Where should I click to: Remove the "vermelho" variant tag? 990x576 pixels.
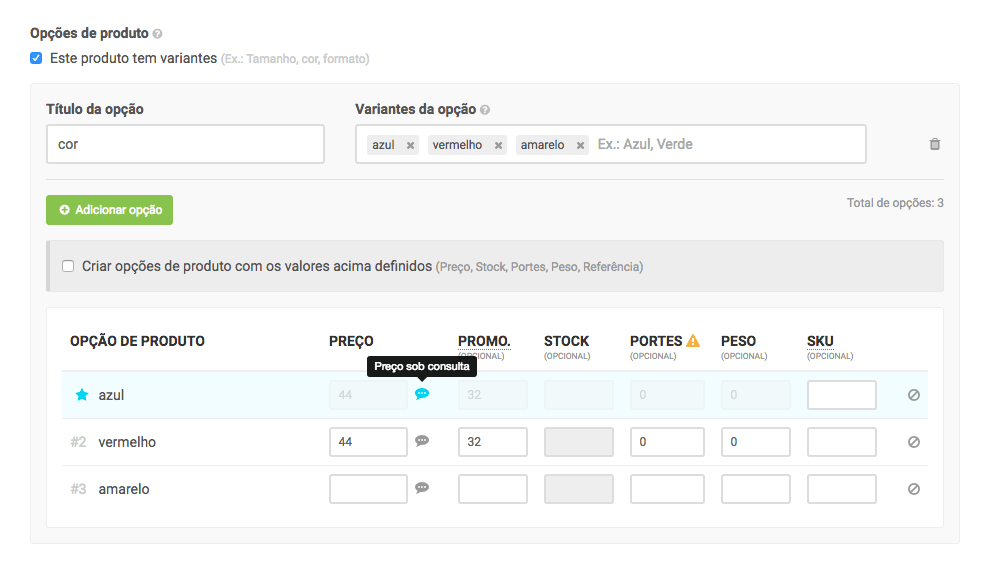497,144
